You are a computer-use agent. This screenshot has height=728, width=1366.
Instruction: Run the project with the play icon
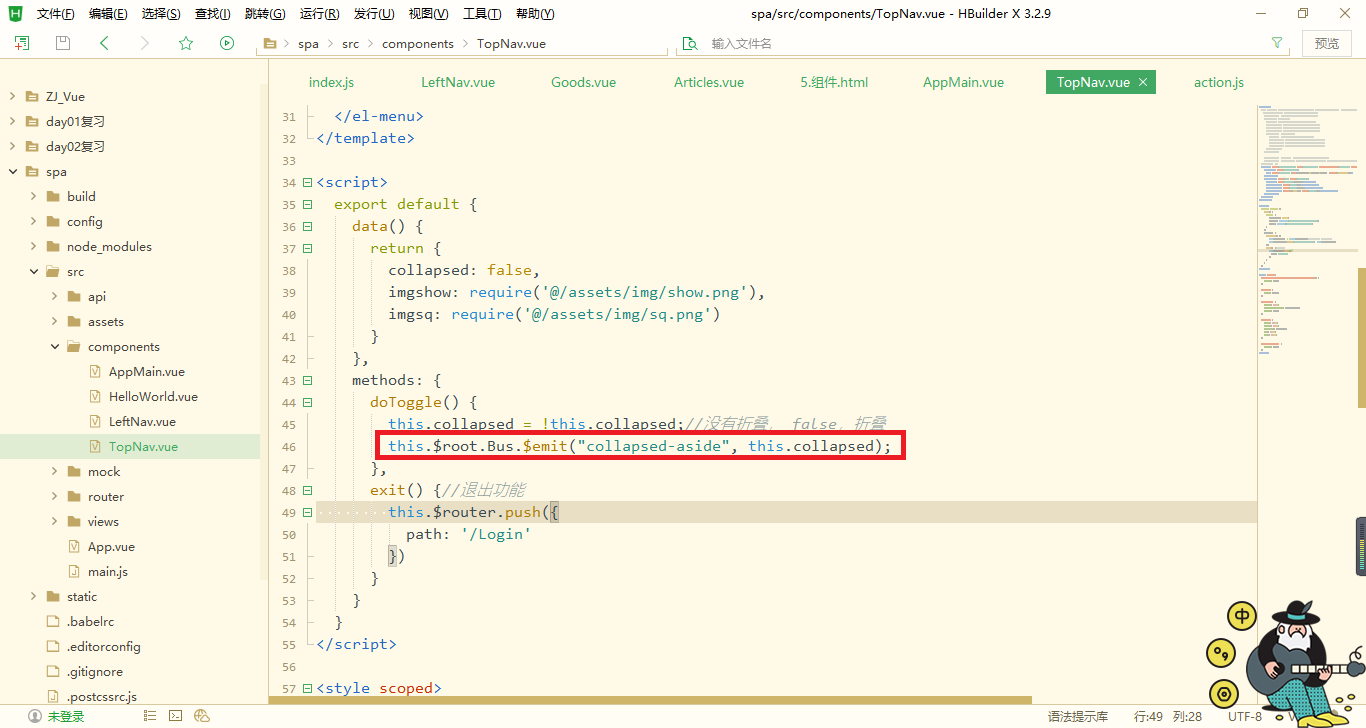pyautogui.click(x=227, y=43)
